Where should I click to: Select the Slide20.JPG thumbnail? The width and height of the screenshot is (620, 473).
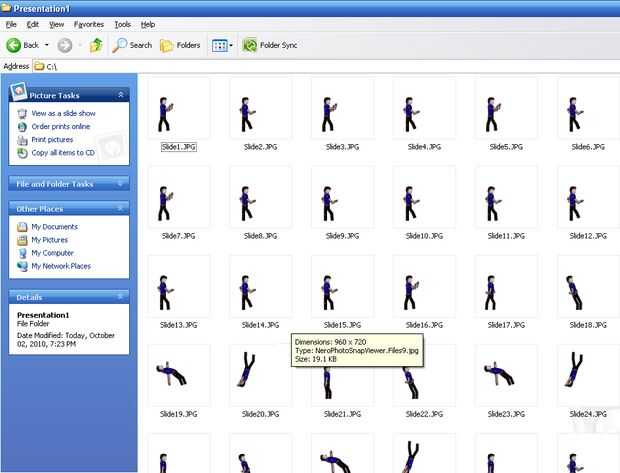pyautogui.click(x=261, y=375)
